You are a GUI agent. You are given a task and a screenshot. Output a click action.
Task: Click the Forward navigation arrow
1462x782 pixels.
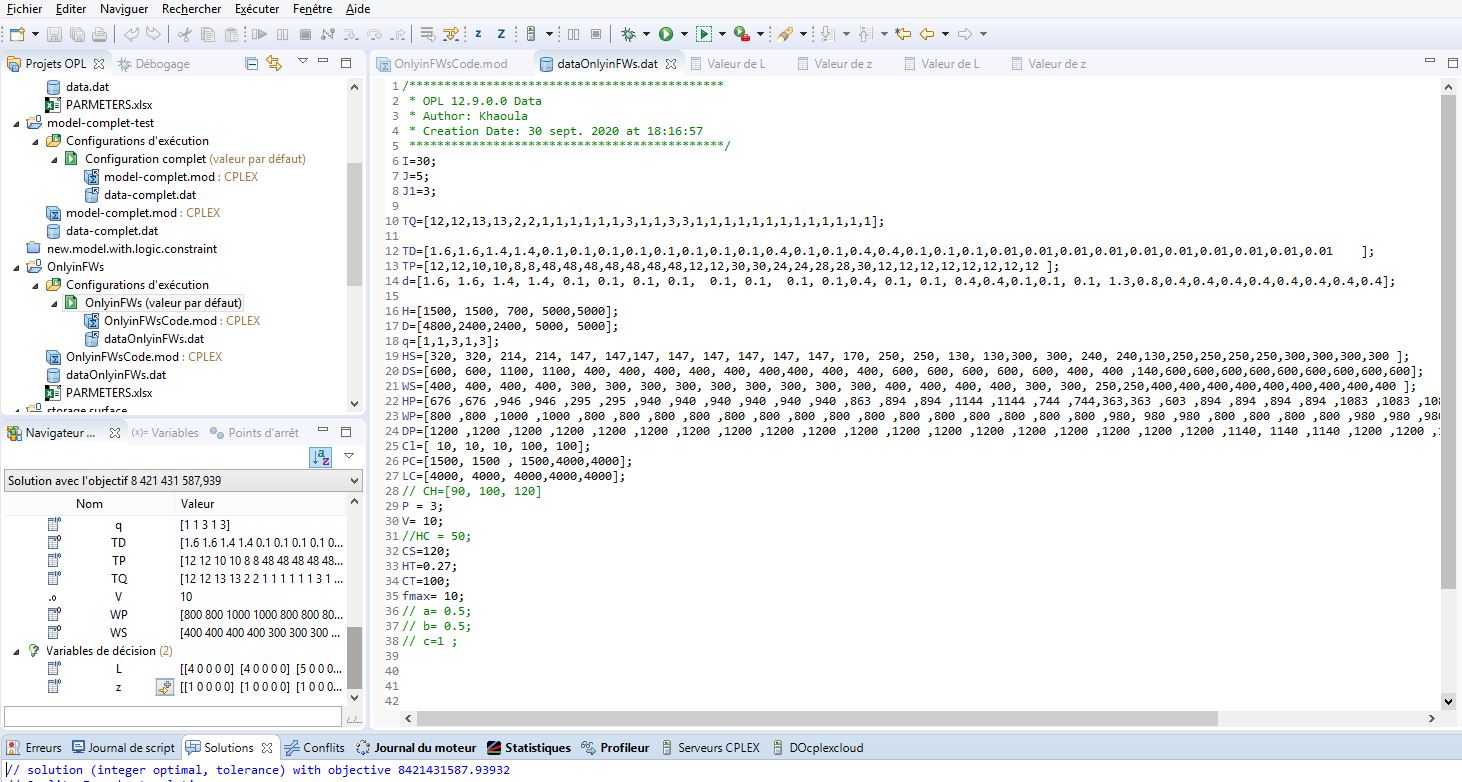pos(965,34)
